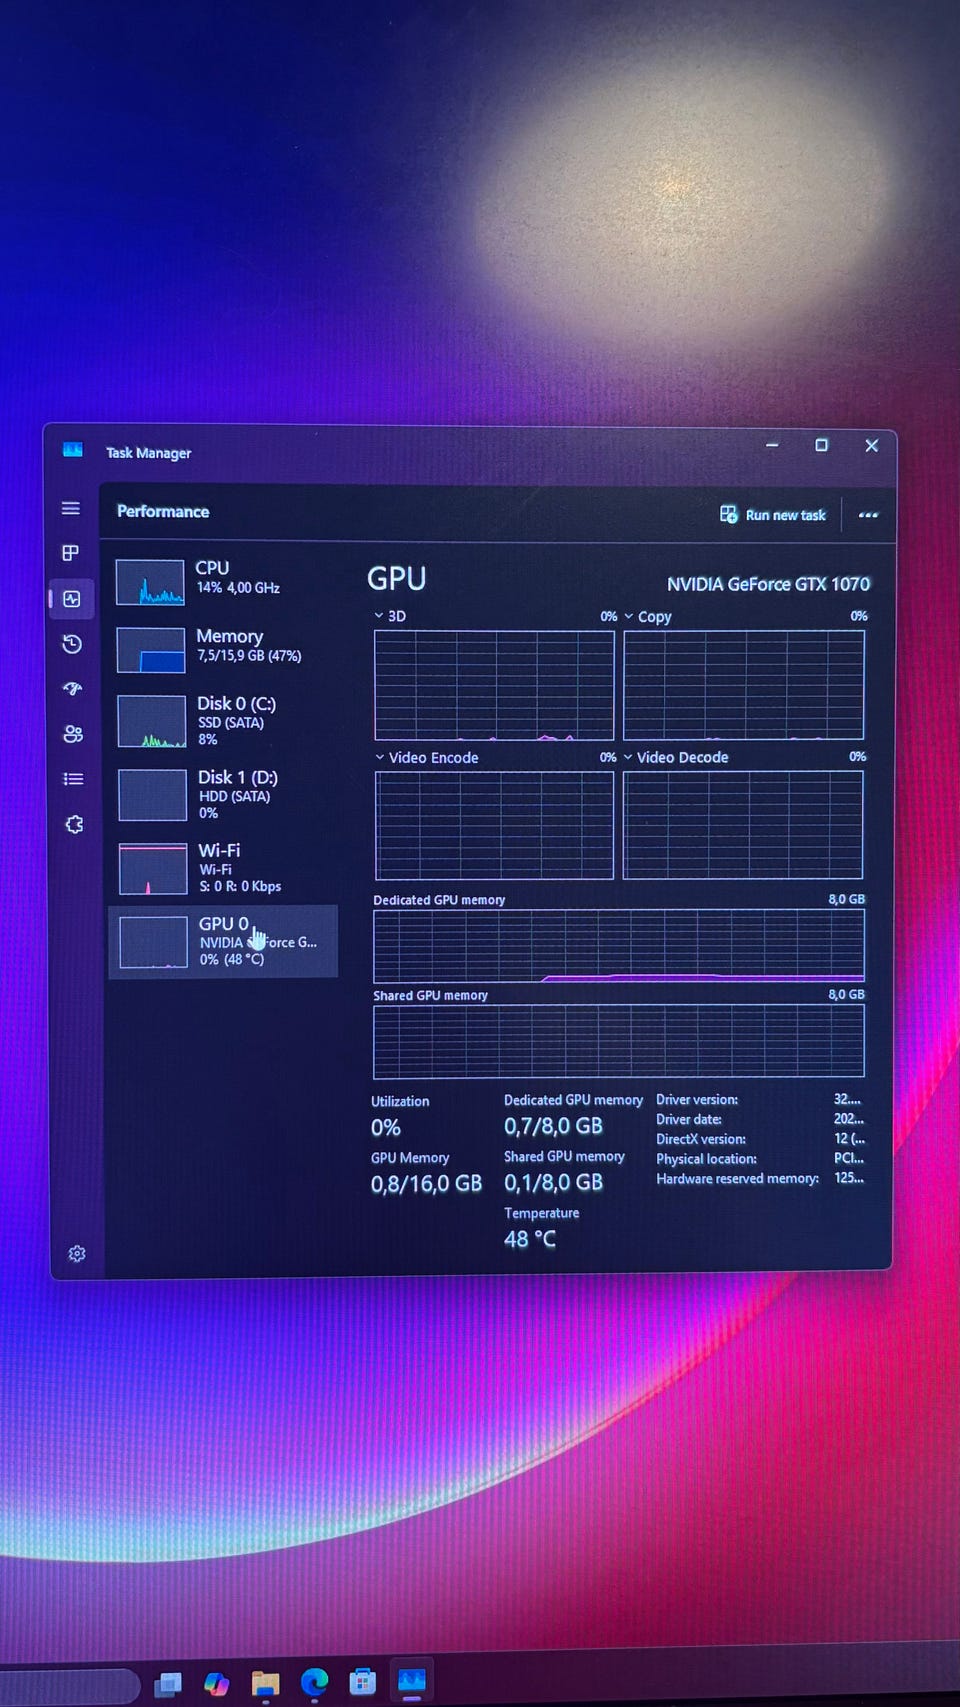960x1707 pixels.
Task: Click the Task Manager taskbar icon
Action: (412, 1682)
